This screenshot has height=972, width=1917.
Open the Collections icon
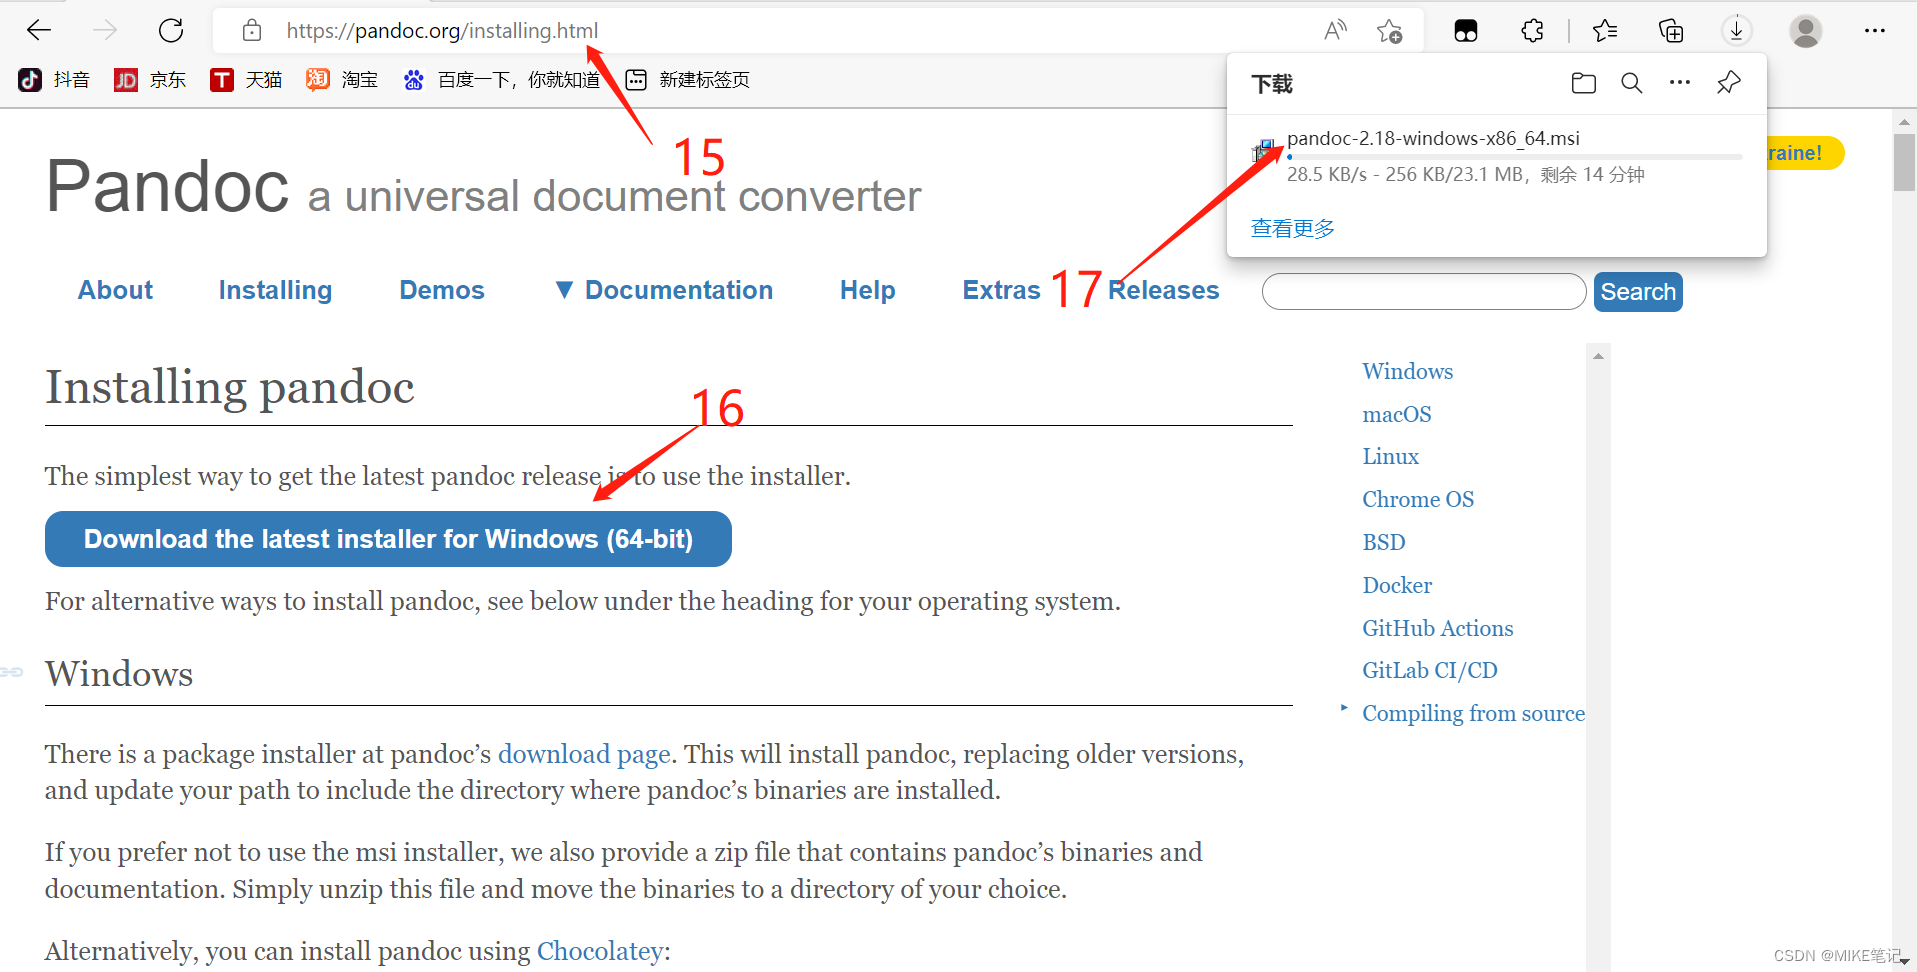pos(1671,31)
